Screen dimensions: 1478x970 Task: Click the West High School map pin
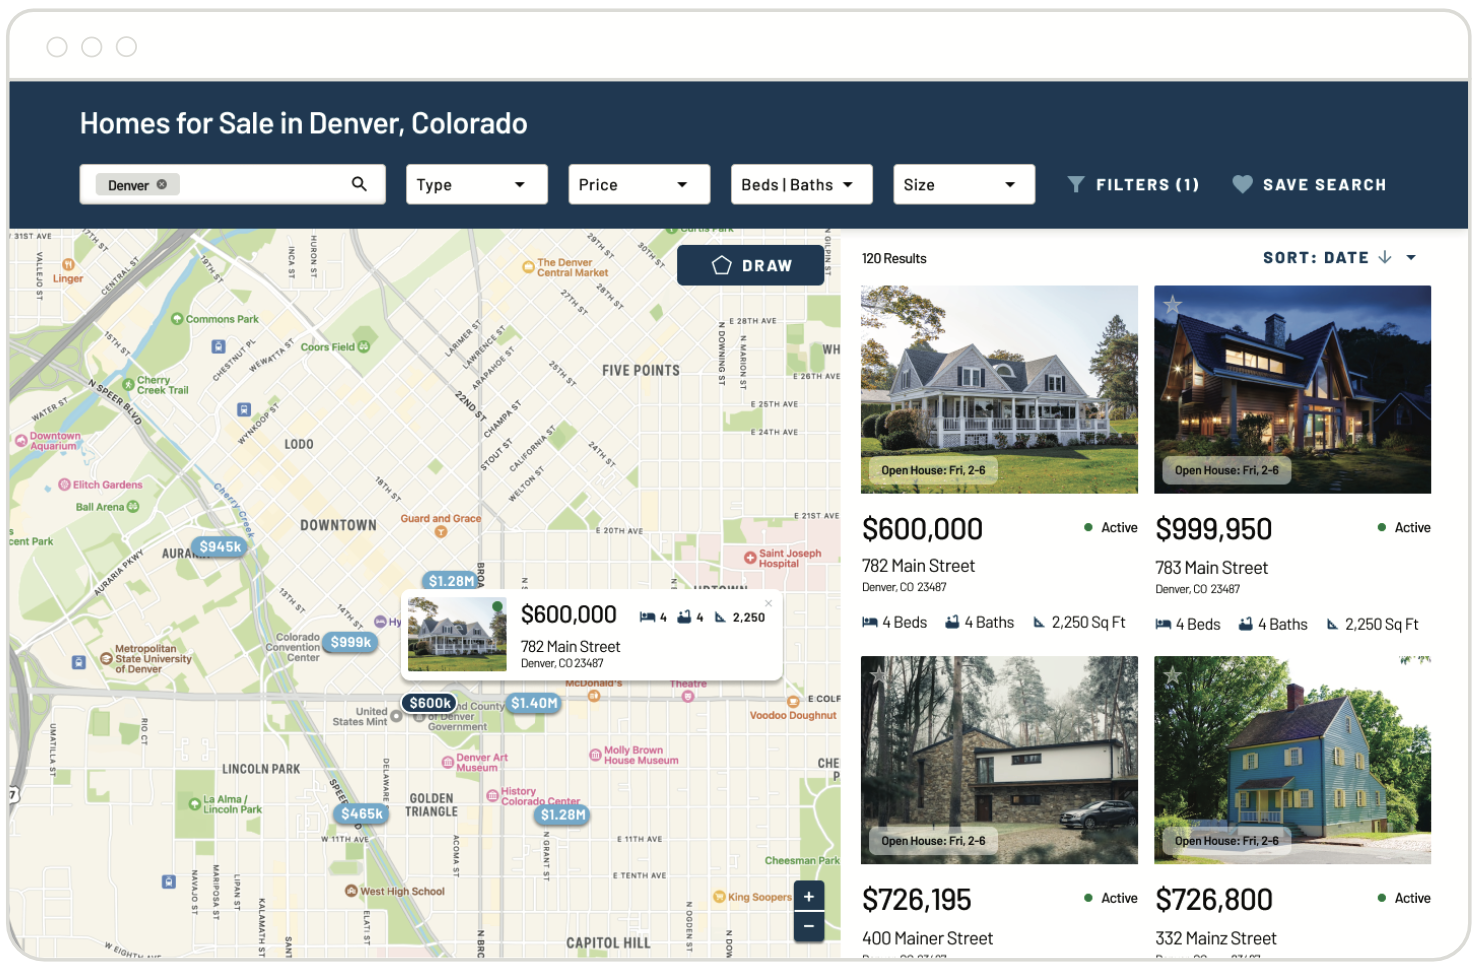pyautogui.click(x=351, y=891)
